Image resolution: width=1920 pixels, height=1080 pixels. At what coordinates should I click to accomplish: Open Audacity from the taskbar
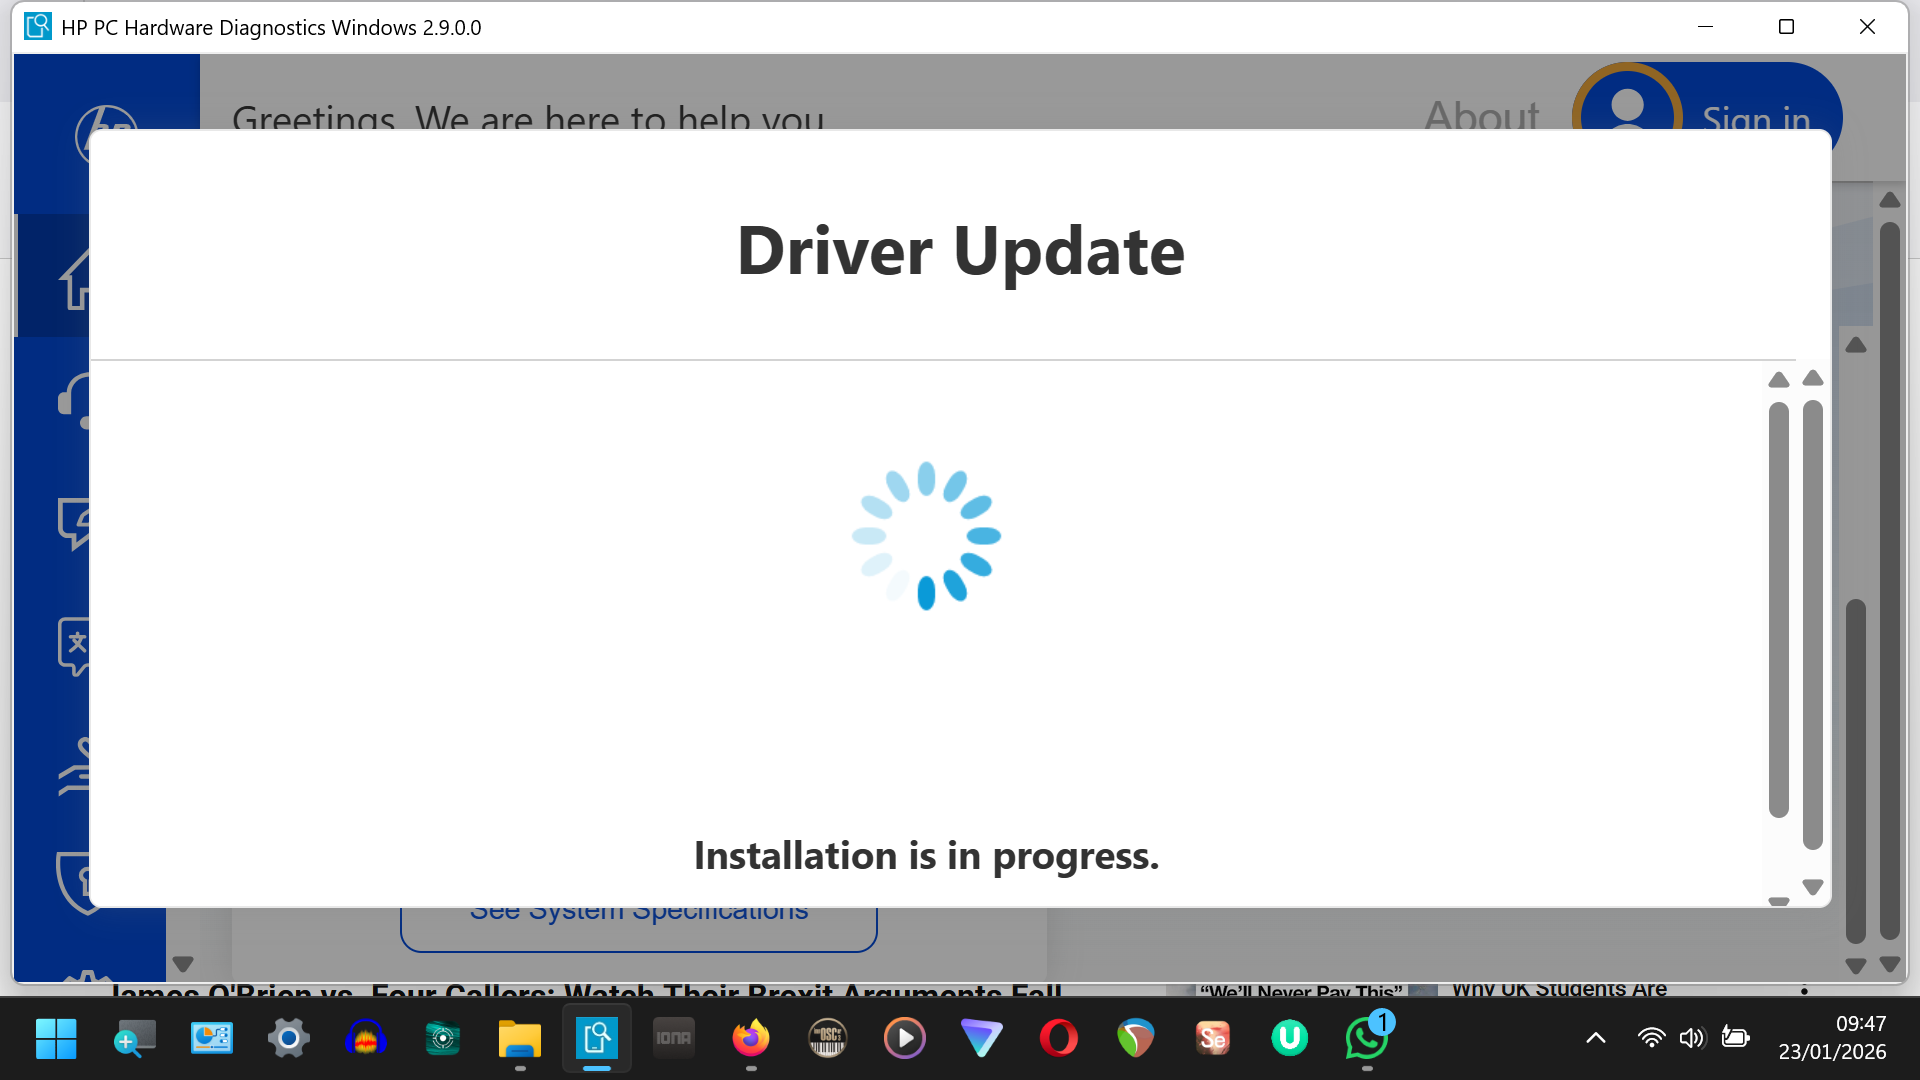click(x=366, y=1039)
